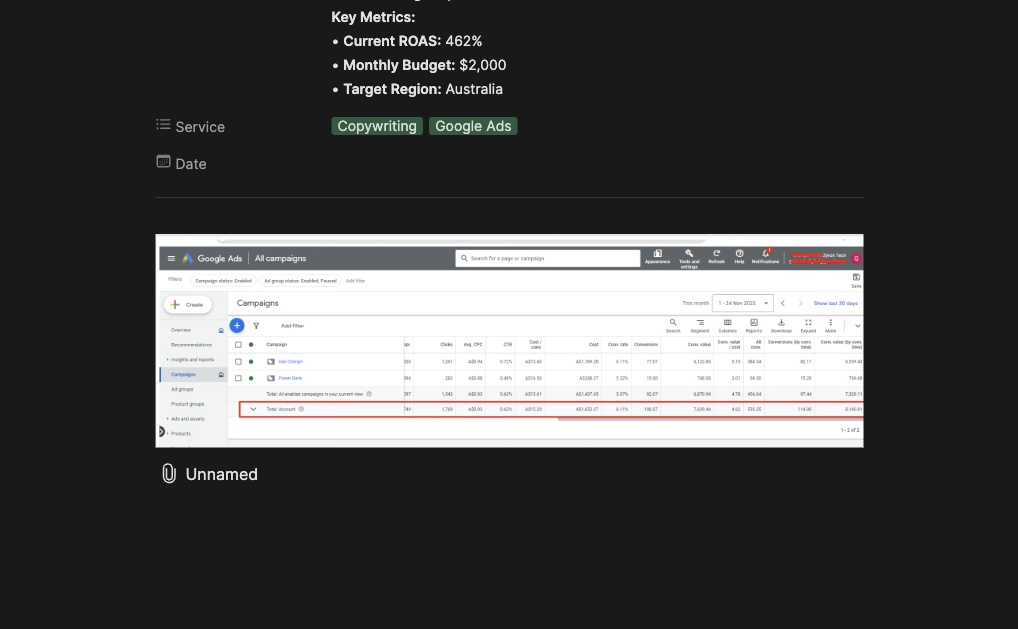This screenshot has width=1018, height=629.
Task: Open the Power Bank campaign link
Action: 290,378
